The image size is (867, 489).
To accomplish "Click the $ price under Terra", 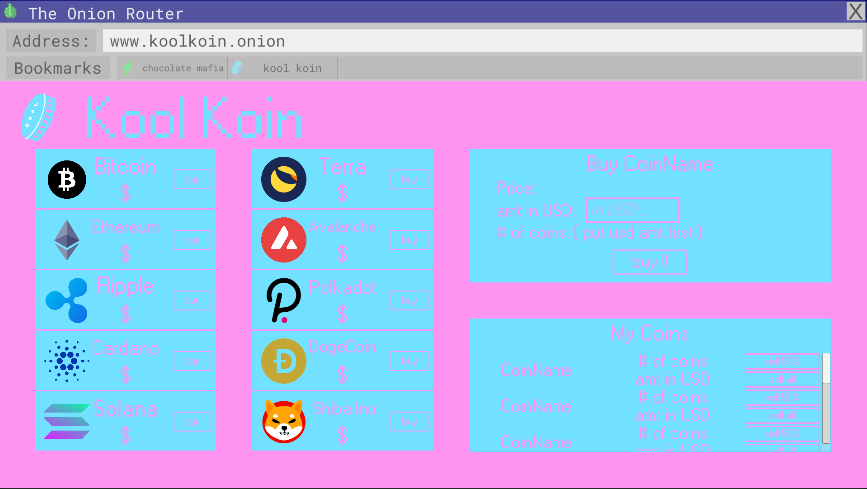I will [342, 193].
